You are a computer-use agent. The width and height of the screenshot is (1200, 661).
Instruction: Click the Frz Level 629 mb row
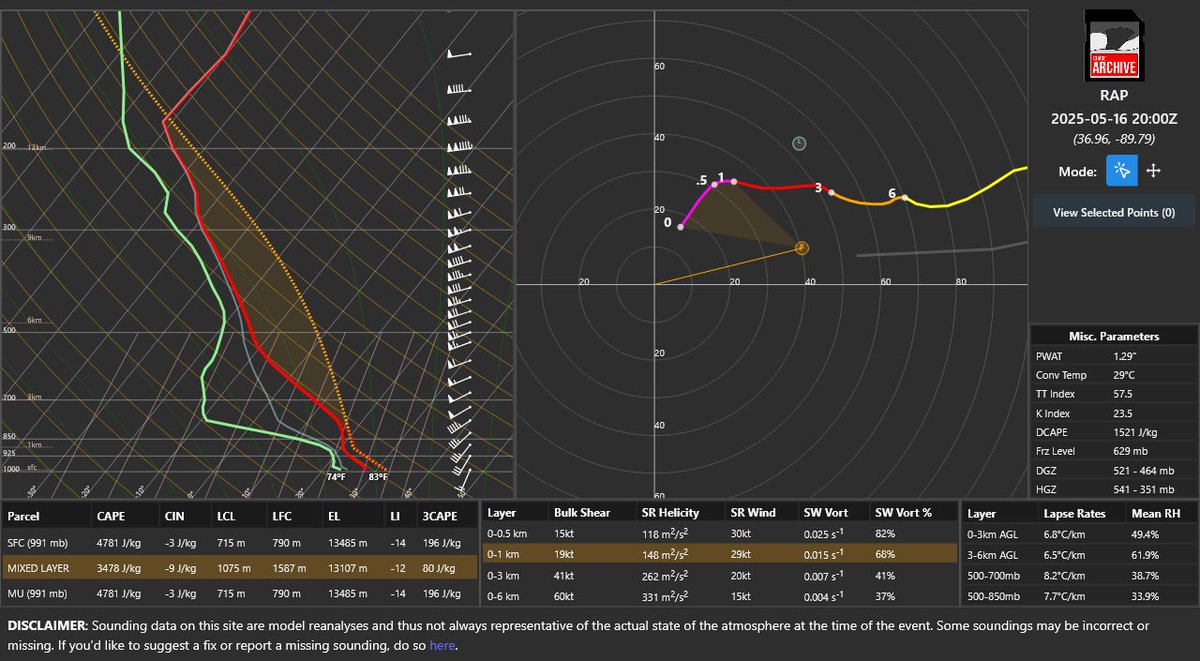(1113, 452)
